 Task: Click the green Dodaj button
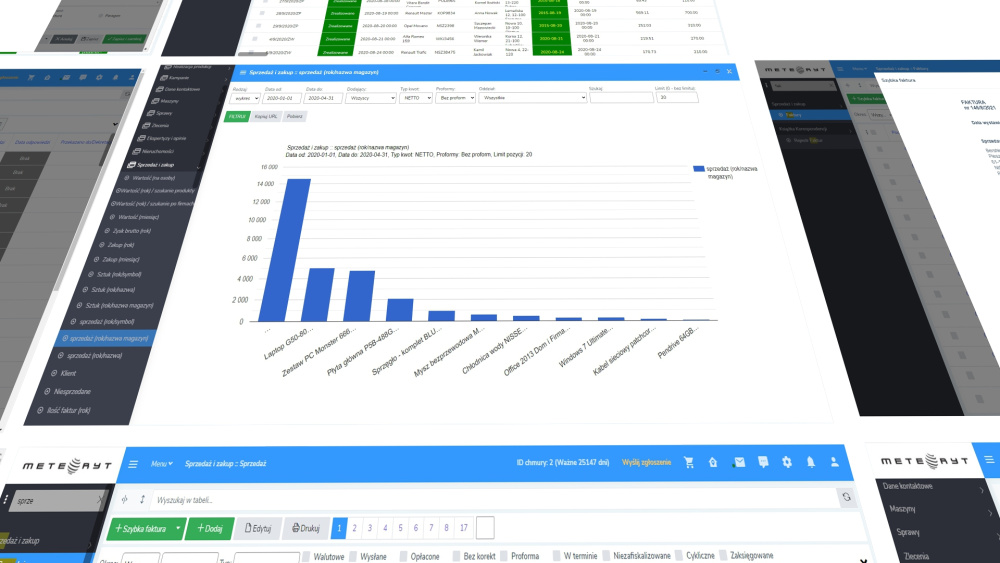(210, 529)
